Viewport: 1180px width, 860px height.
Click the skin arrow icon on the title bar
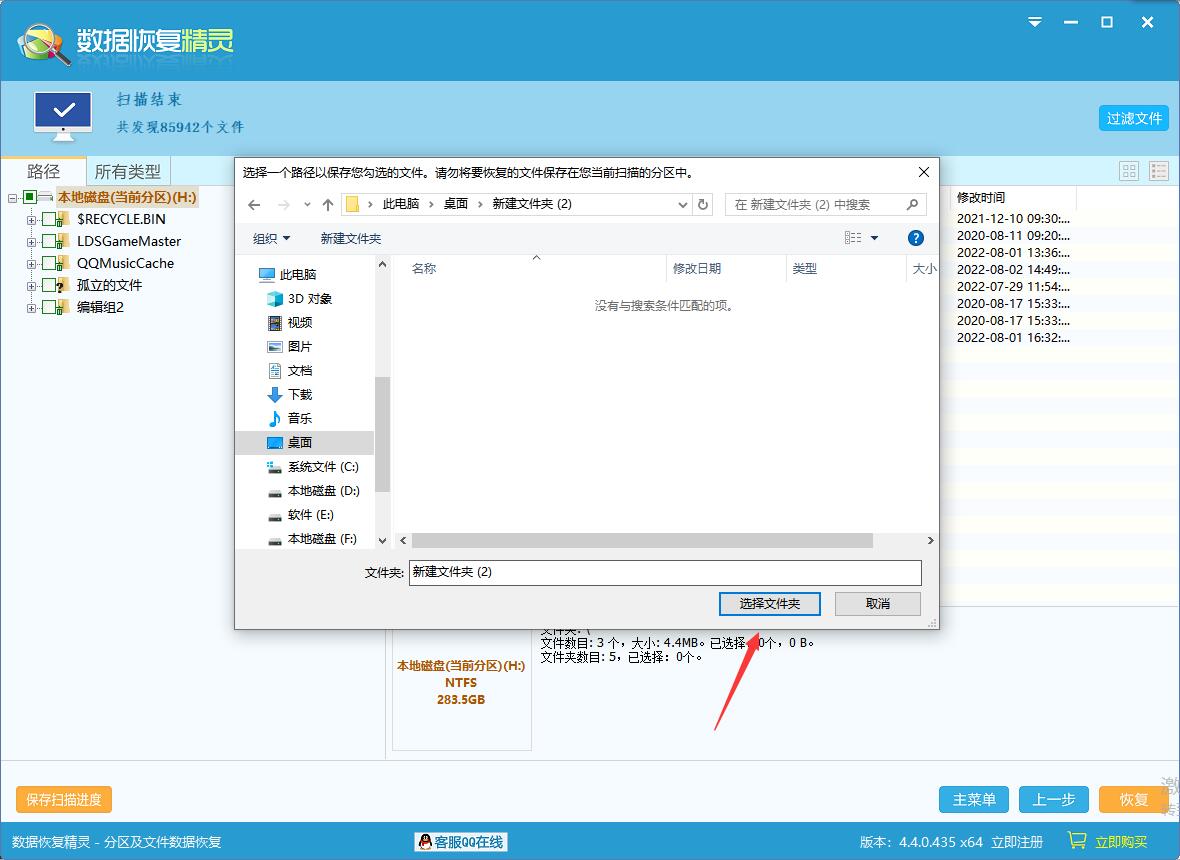[1036, 20]
